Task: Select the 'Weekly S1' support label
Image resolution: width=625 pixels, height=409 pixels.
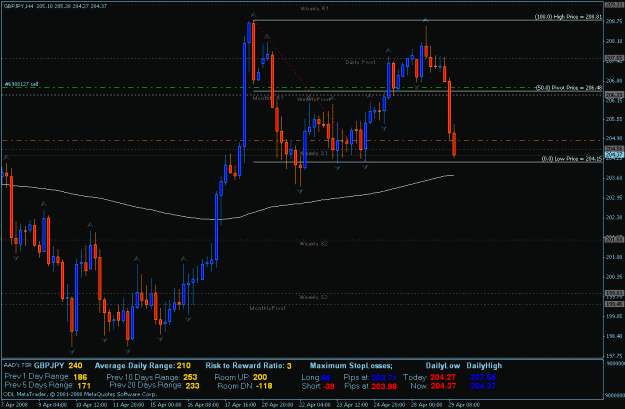Action: pos(313,153)
